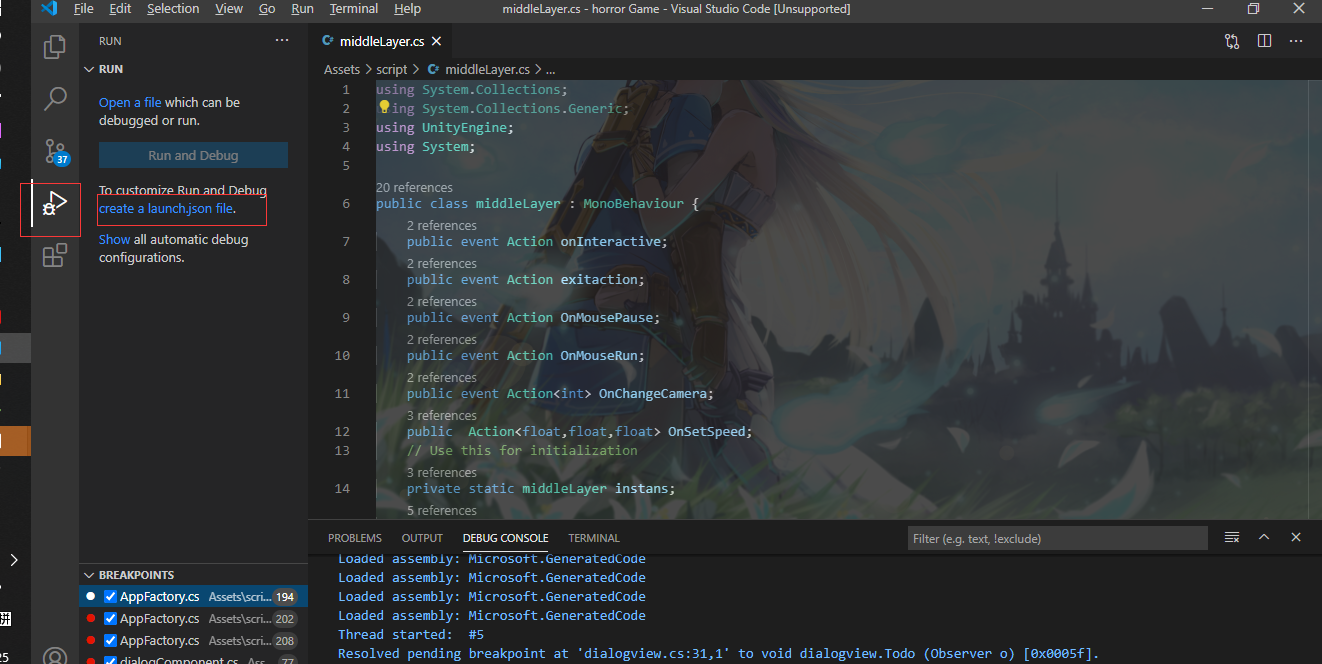Collapse the RUN section header

click(89, 69)
